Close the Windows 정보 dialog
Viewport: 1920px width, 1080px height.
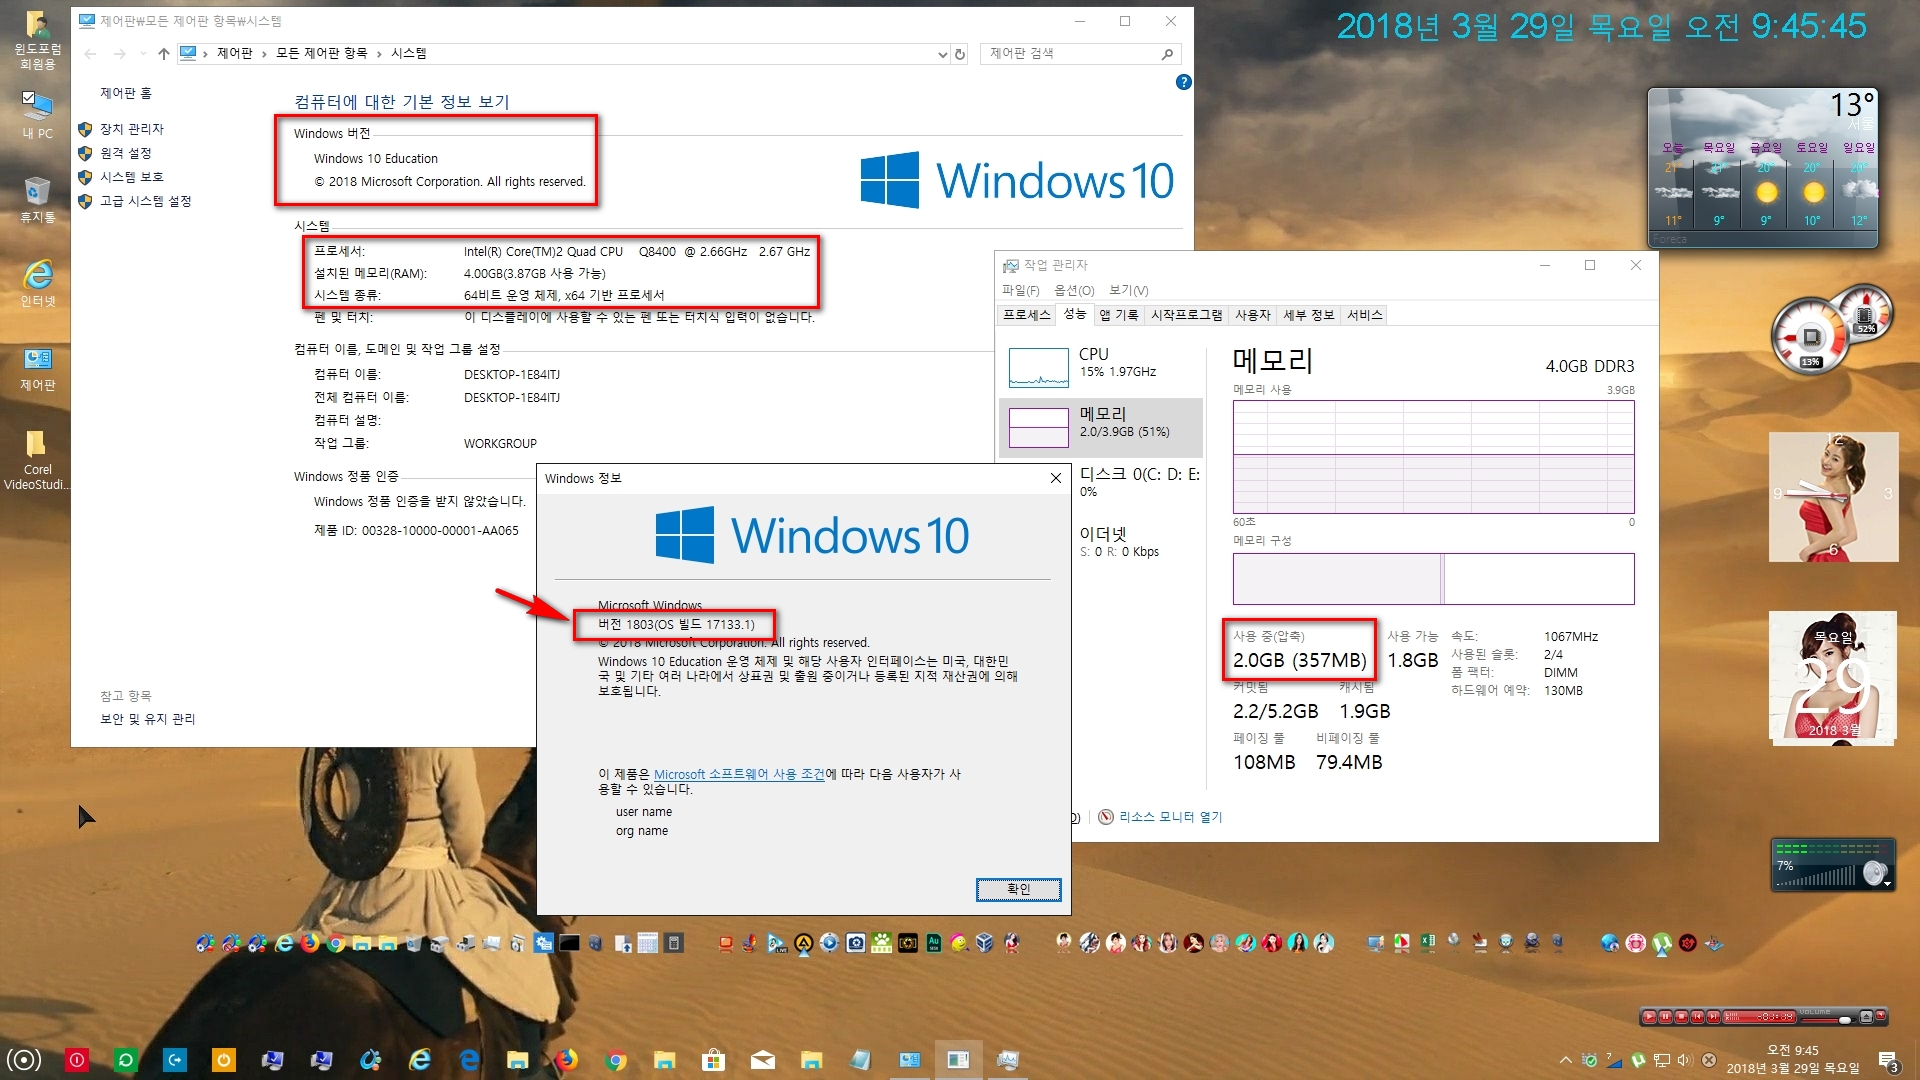point(1055,478)
